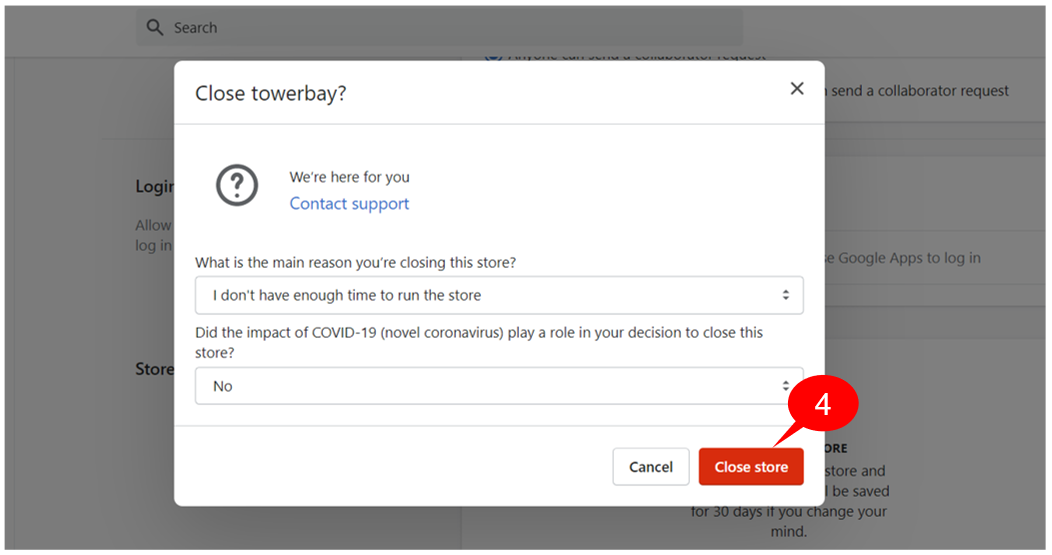Screen dimensions: 1052x555
Task: Click the COVID-19 impact question label
Action: coord(479,342)
